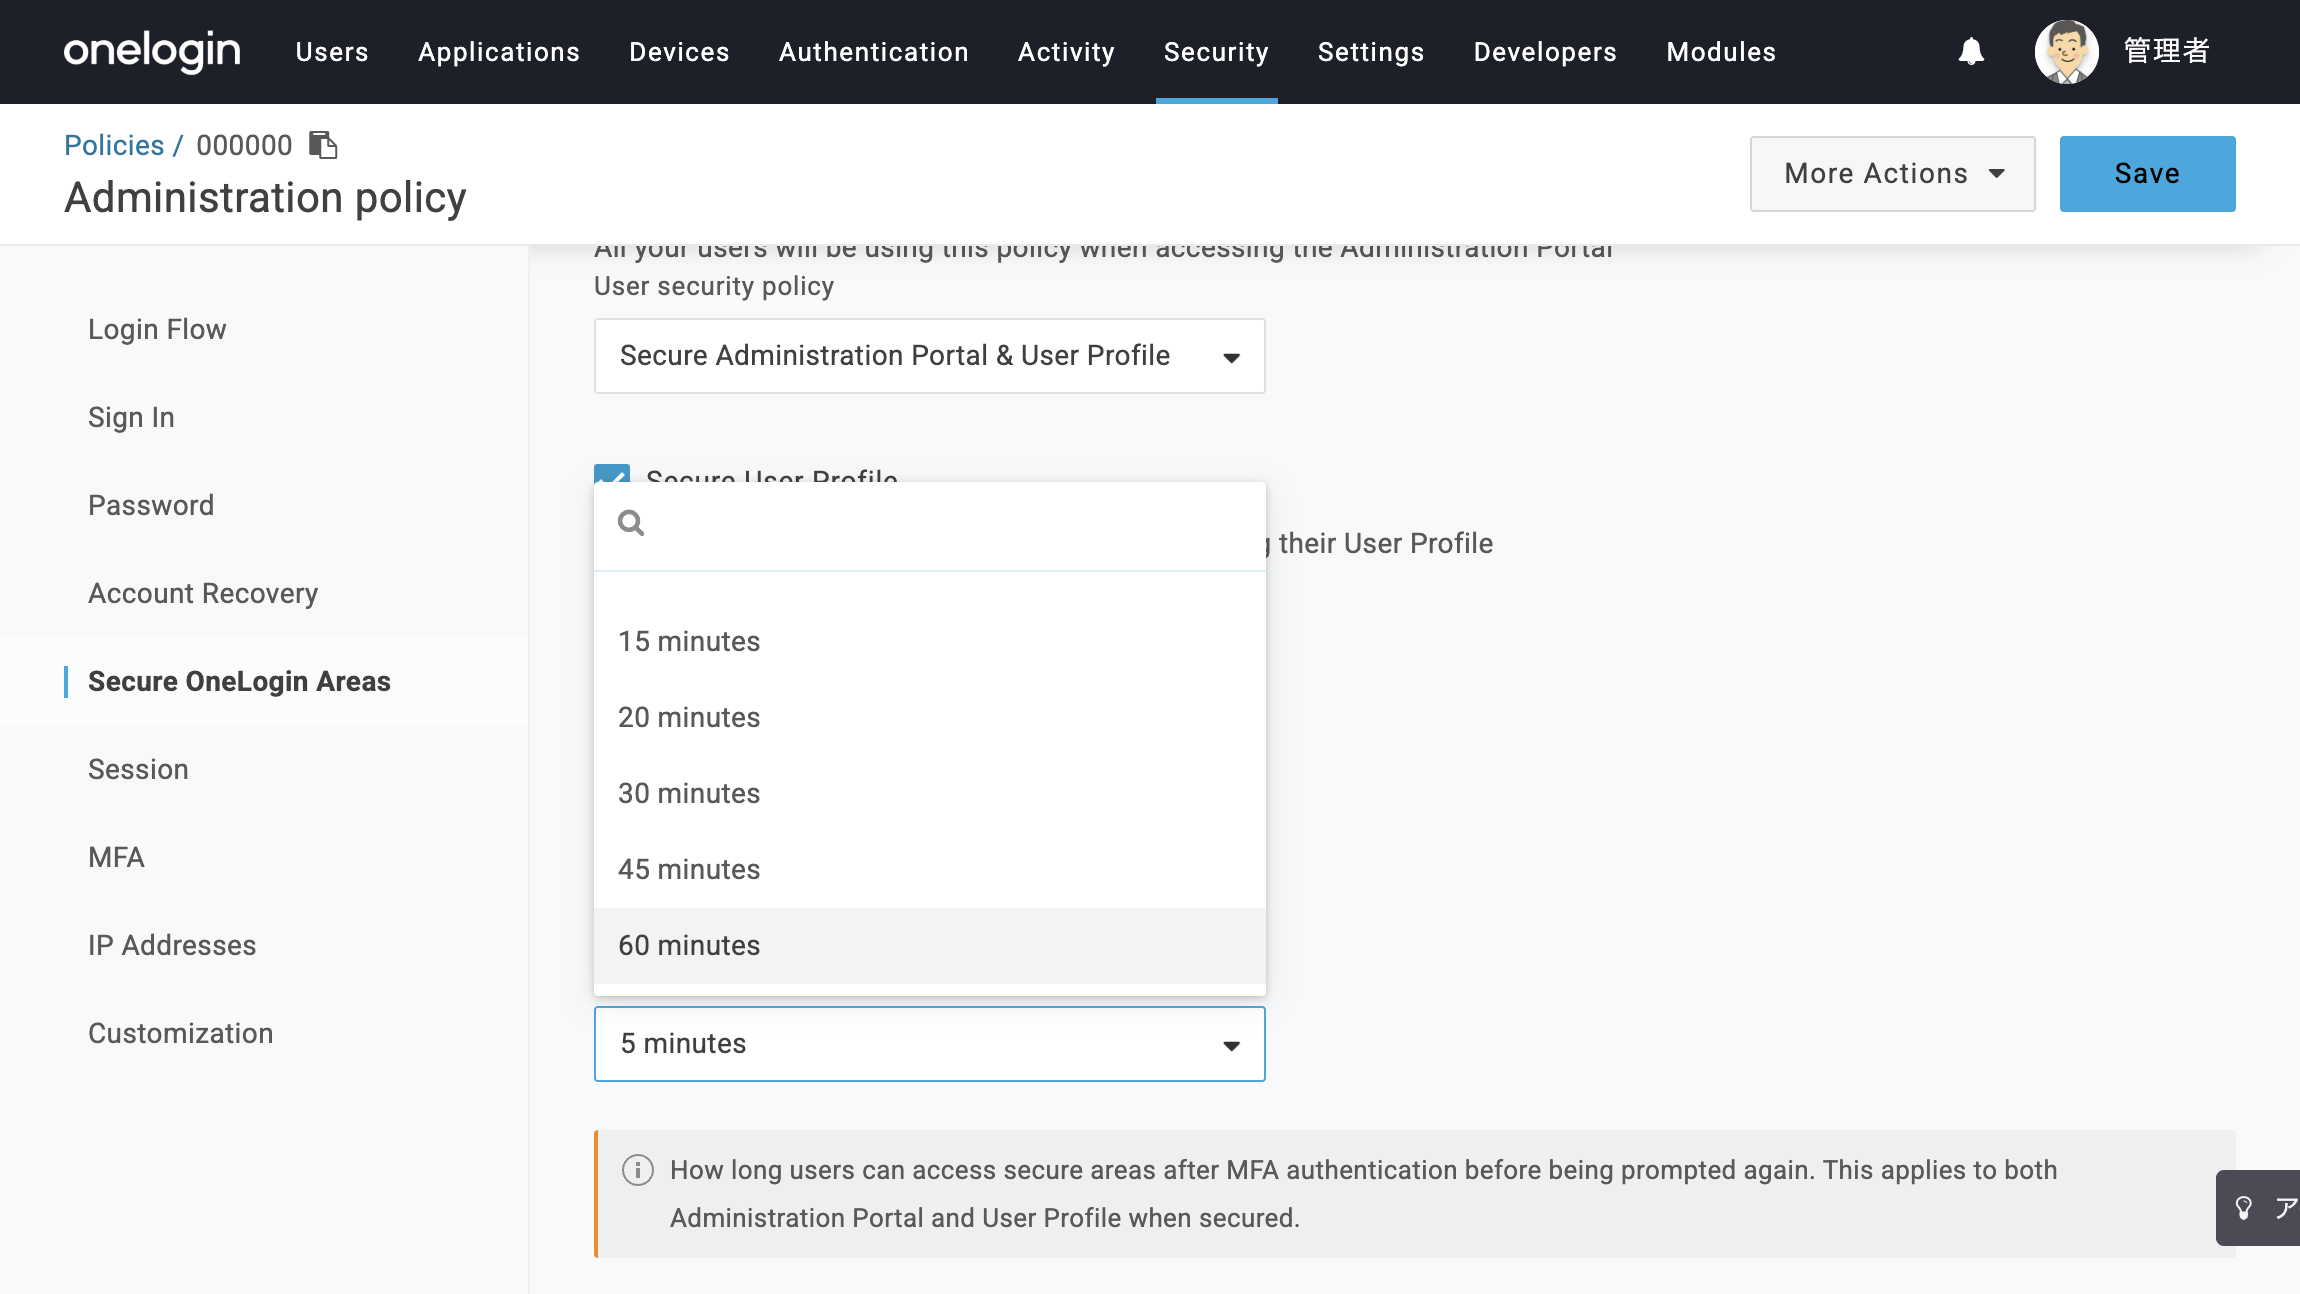This screenshot has height=1294, width=2300.
Task: Open the Activity menu
Action: (x=1067, y=52)
